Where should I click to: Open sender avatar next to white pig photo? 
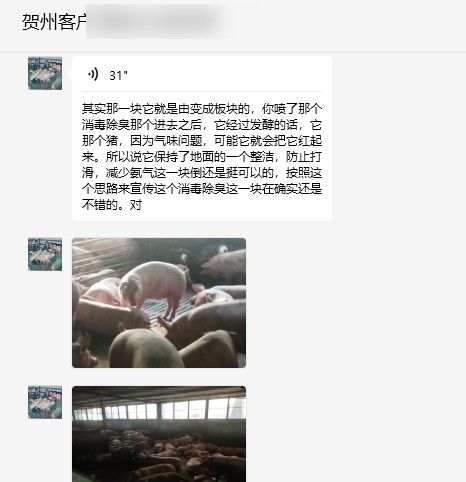45,254
